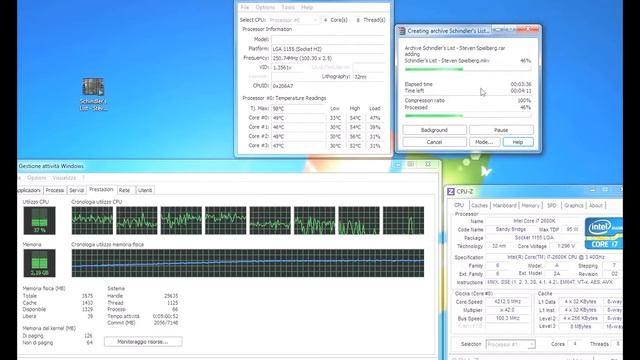Switch to Mainboard tab in CPU-Z
Viewport: 640px width, 360px height.
[504, 206]
